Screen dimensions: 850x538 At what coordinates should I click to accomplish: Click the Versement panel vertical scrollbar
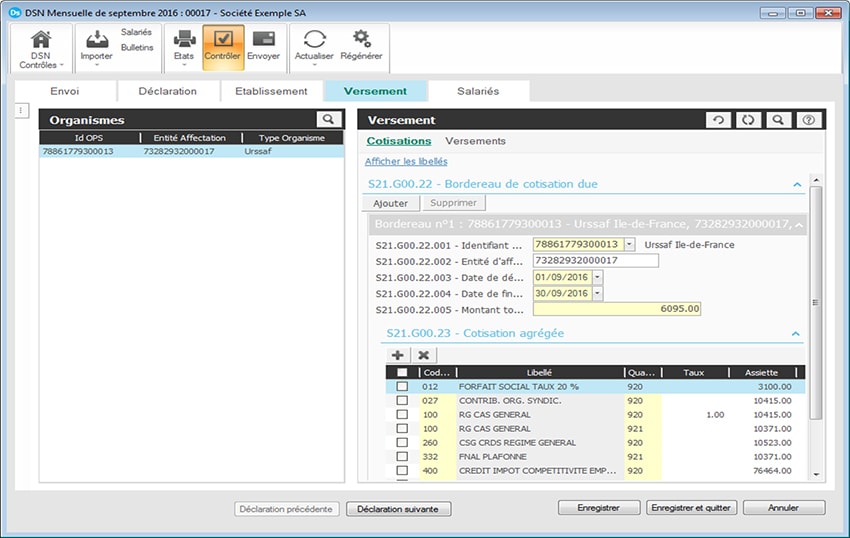816,303
